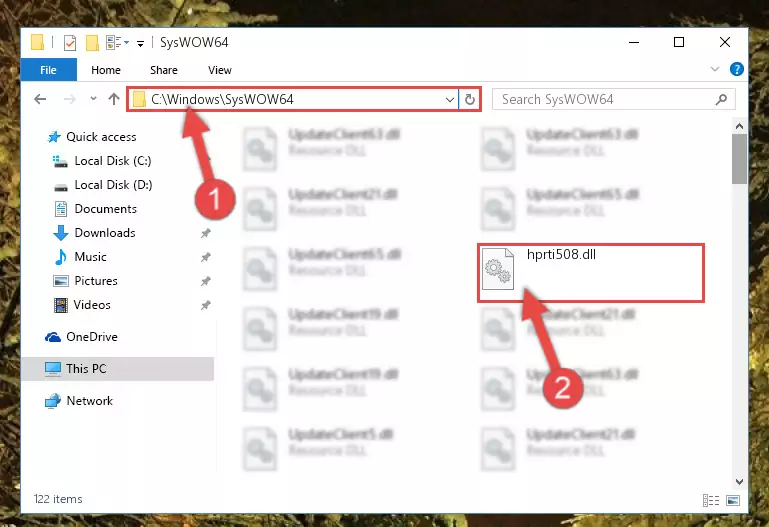Viewport: 769px width, 527px height.
Task: Open Local Disk (C:) in sidebar
Action: 103,161
